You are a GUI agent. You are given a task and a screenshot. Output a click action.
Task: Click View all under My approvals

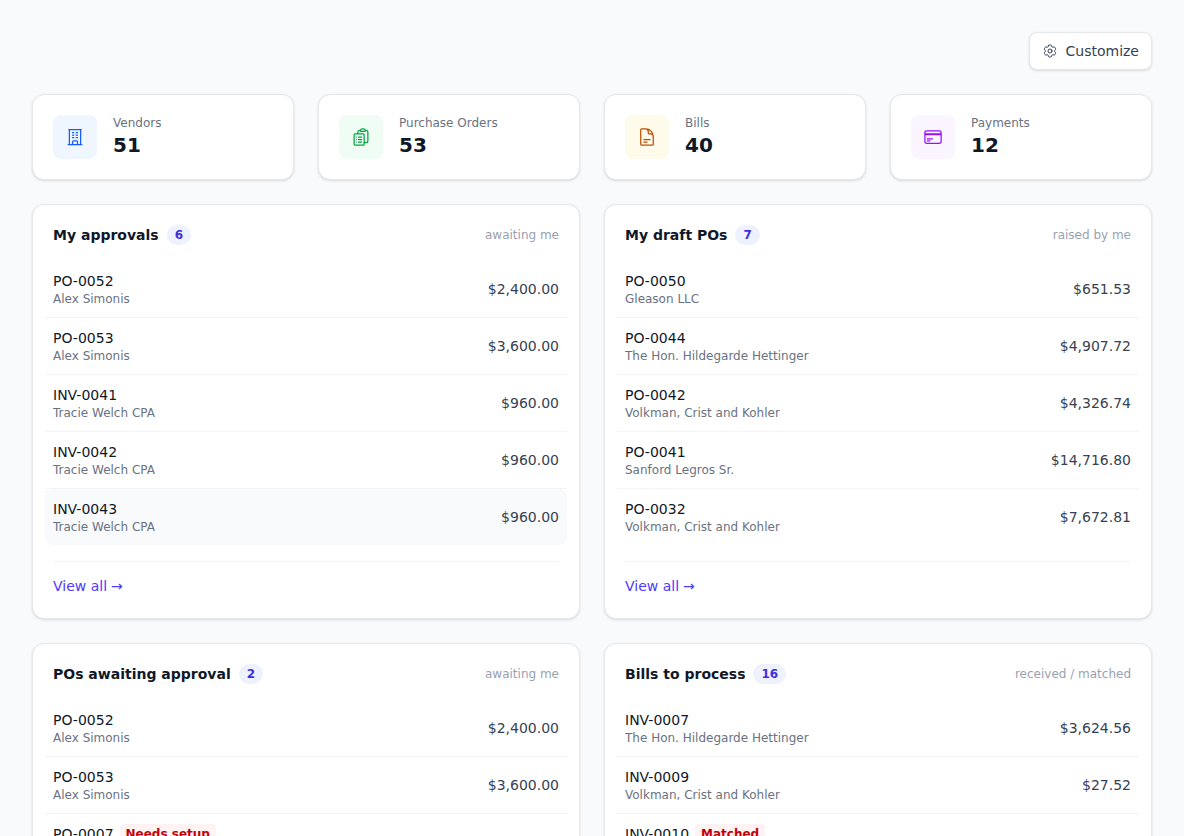pos(88,586)
